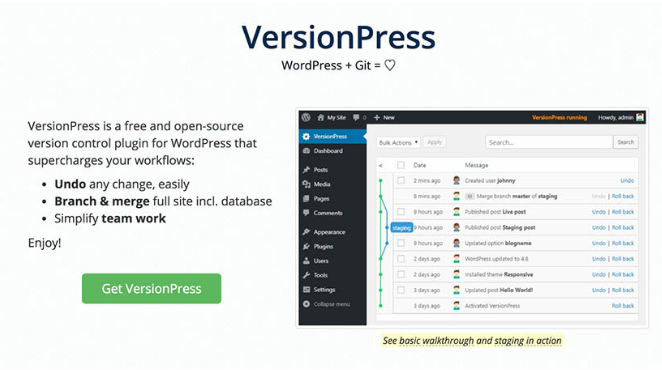This screenshot has height=370, width=662.
Task: Click the avatar beside Created user johnny
Action: (456, 180)
